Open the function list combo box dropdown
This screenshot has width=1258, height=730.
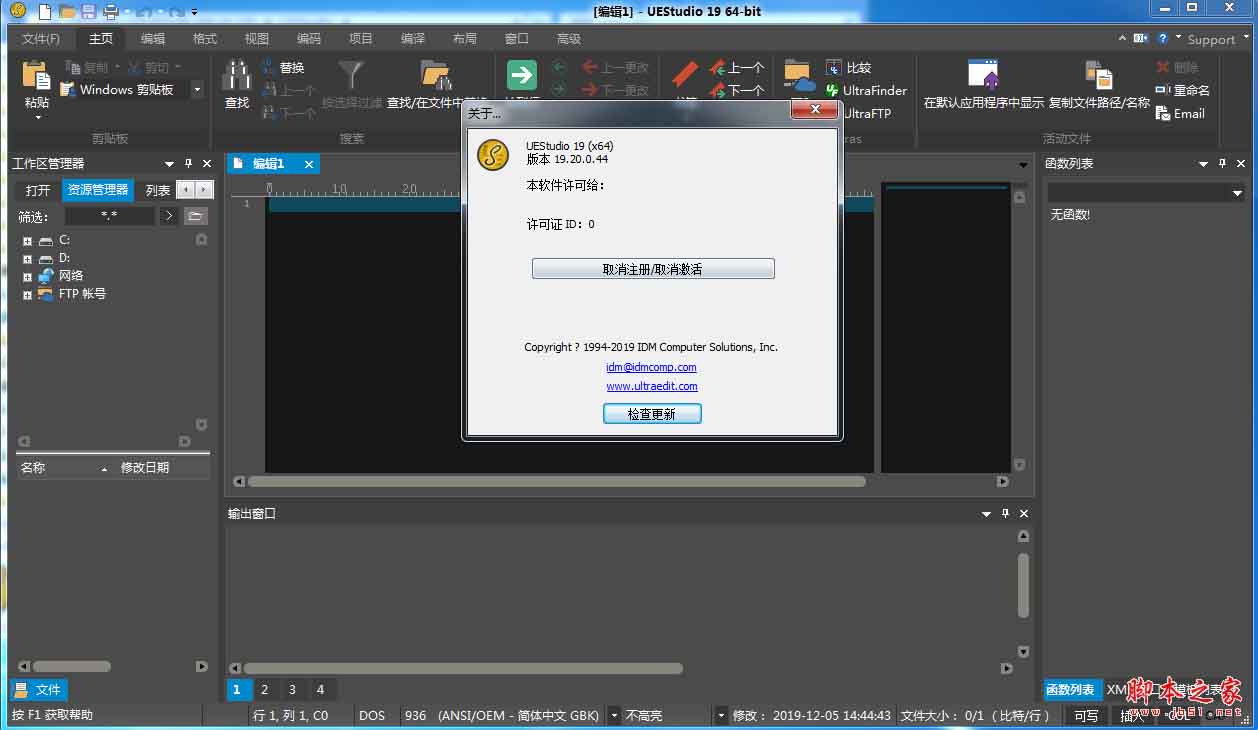(x=1237, y=193)
